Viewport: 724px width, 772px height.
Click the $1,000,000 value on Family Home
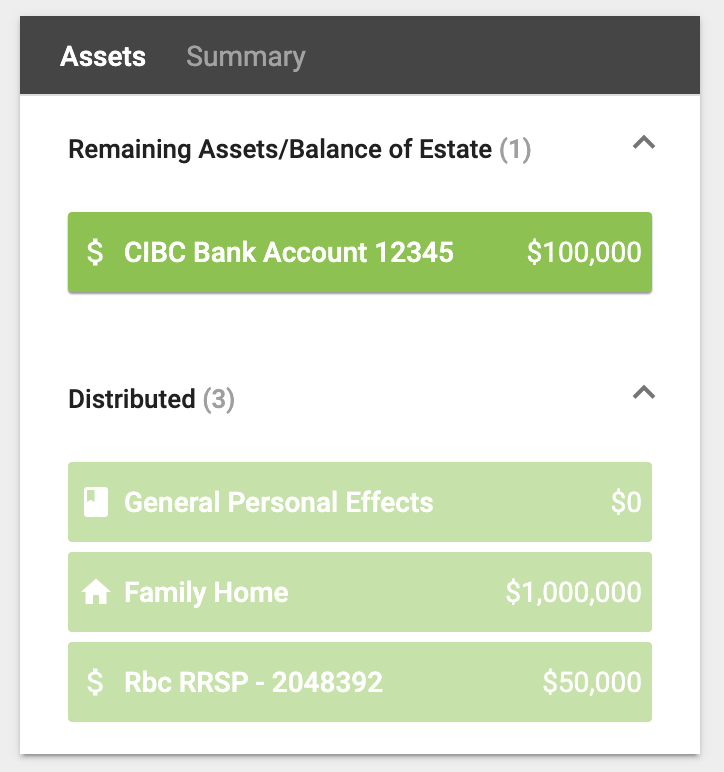[573, 592]
